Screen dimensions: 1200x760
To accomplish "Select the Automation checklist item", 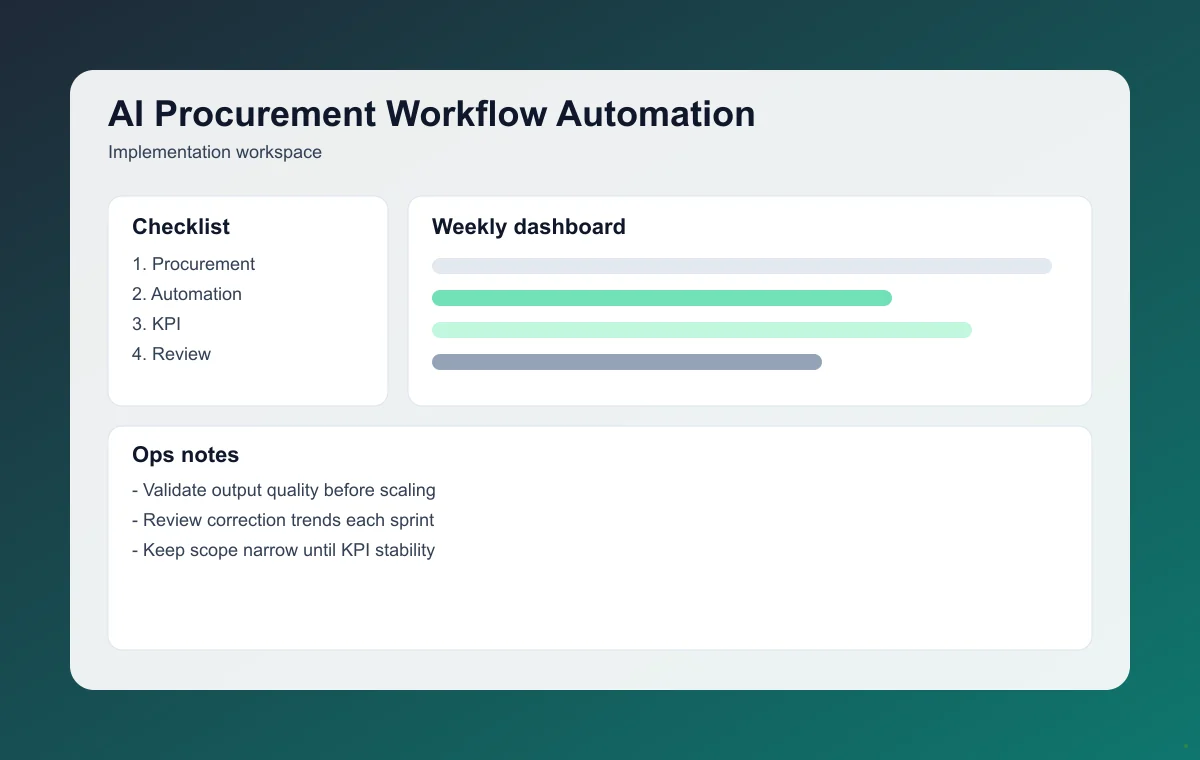I will 187,294.
